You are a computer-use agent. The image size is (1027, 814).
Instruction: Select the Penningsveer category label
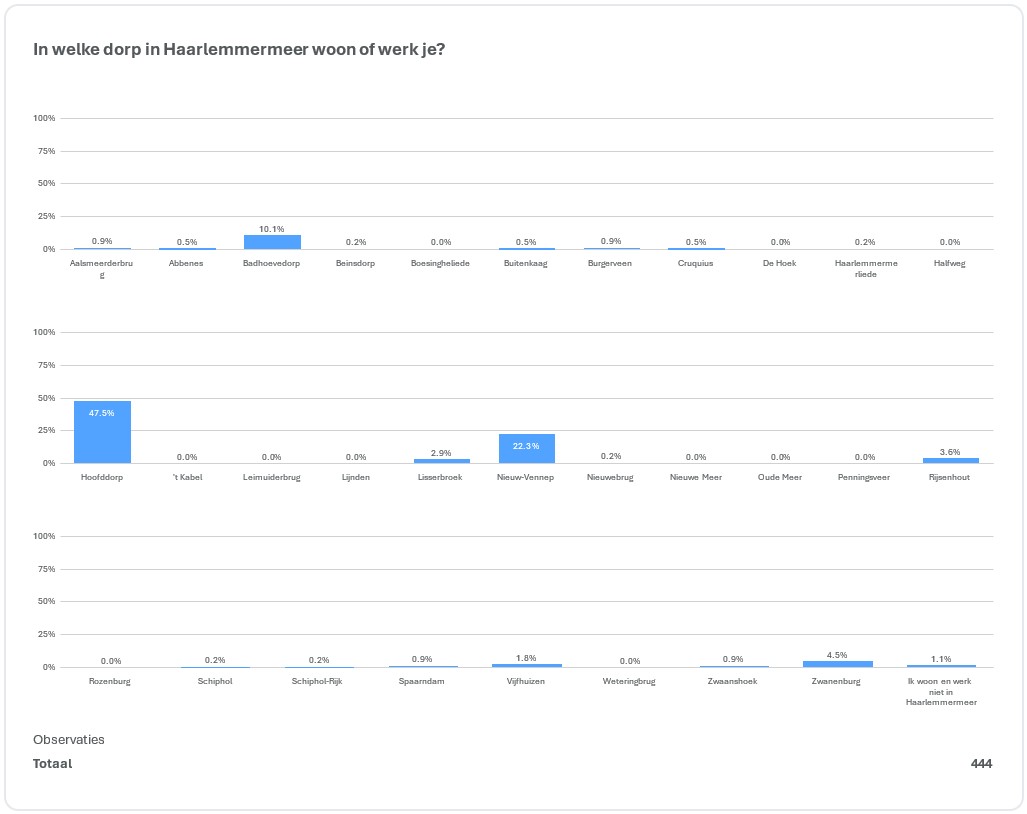pyautogui.click(x=864, y=477)
